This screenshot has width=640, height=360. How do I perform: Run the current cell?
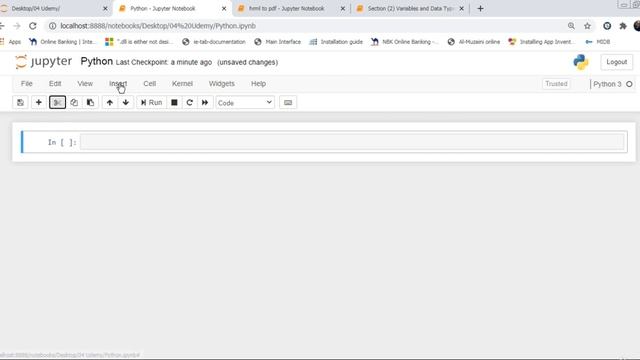click(x=151, y=102)
